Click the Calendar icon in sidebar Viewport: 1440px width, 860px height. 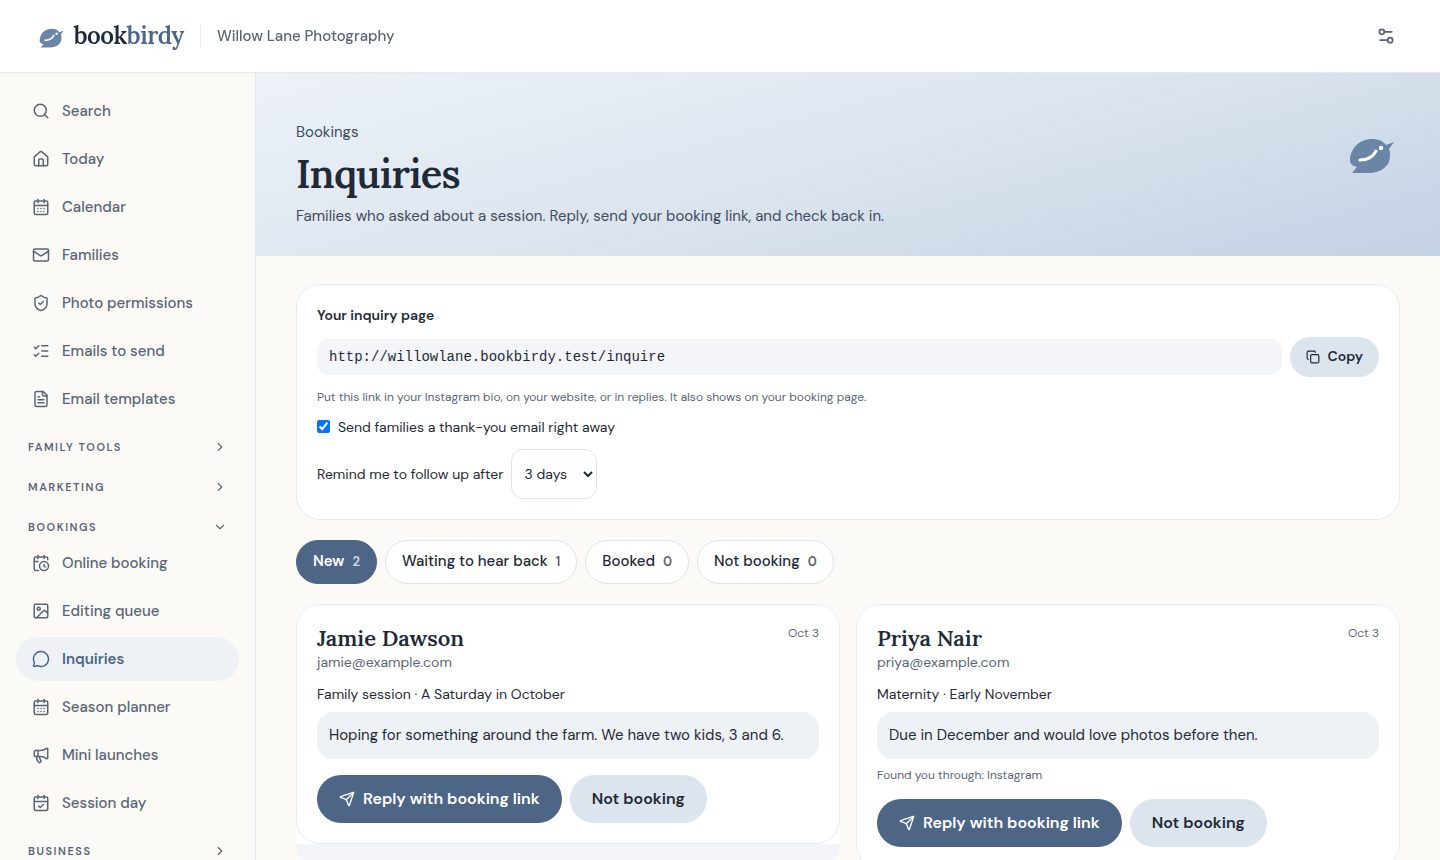[41, 207]
